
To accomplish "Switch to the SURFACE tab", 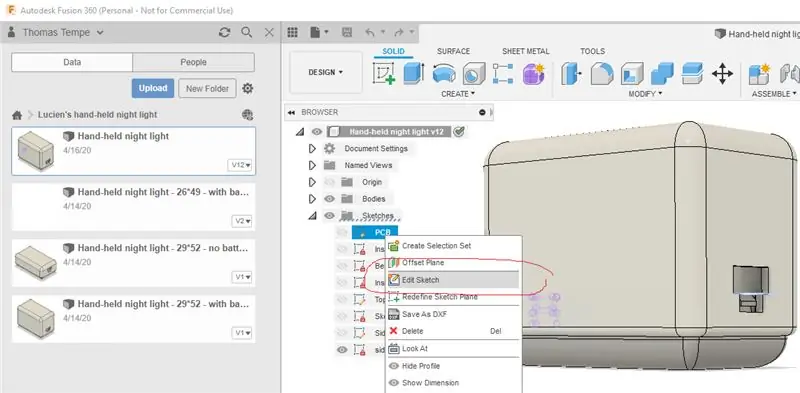I will click(454, 51).
